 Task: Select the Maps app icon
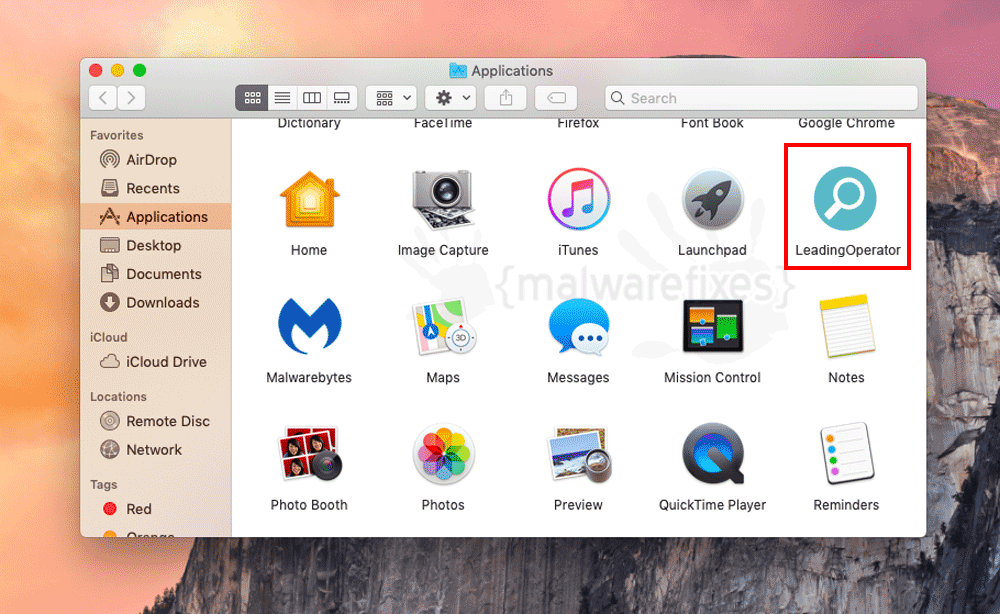444,326
